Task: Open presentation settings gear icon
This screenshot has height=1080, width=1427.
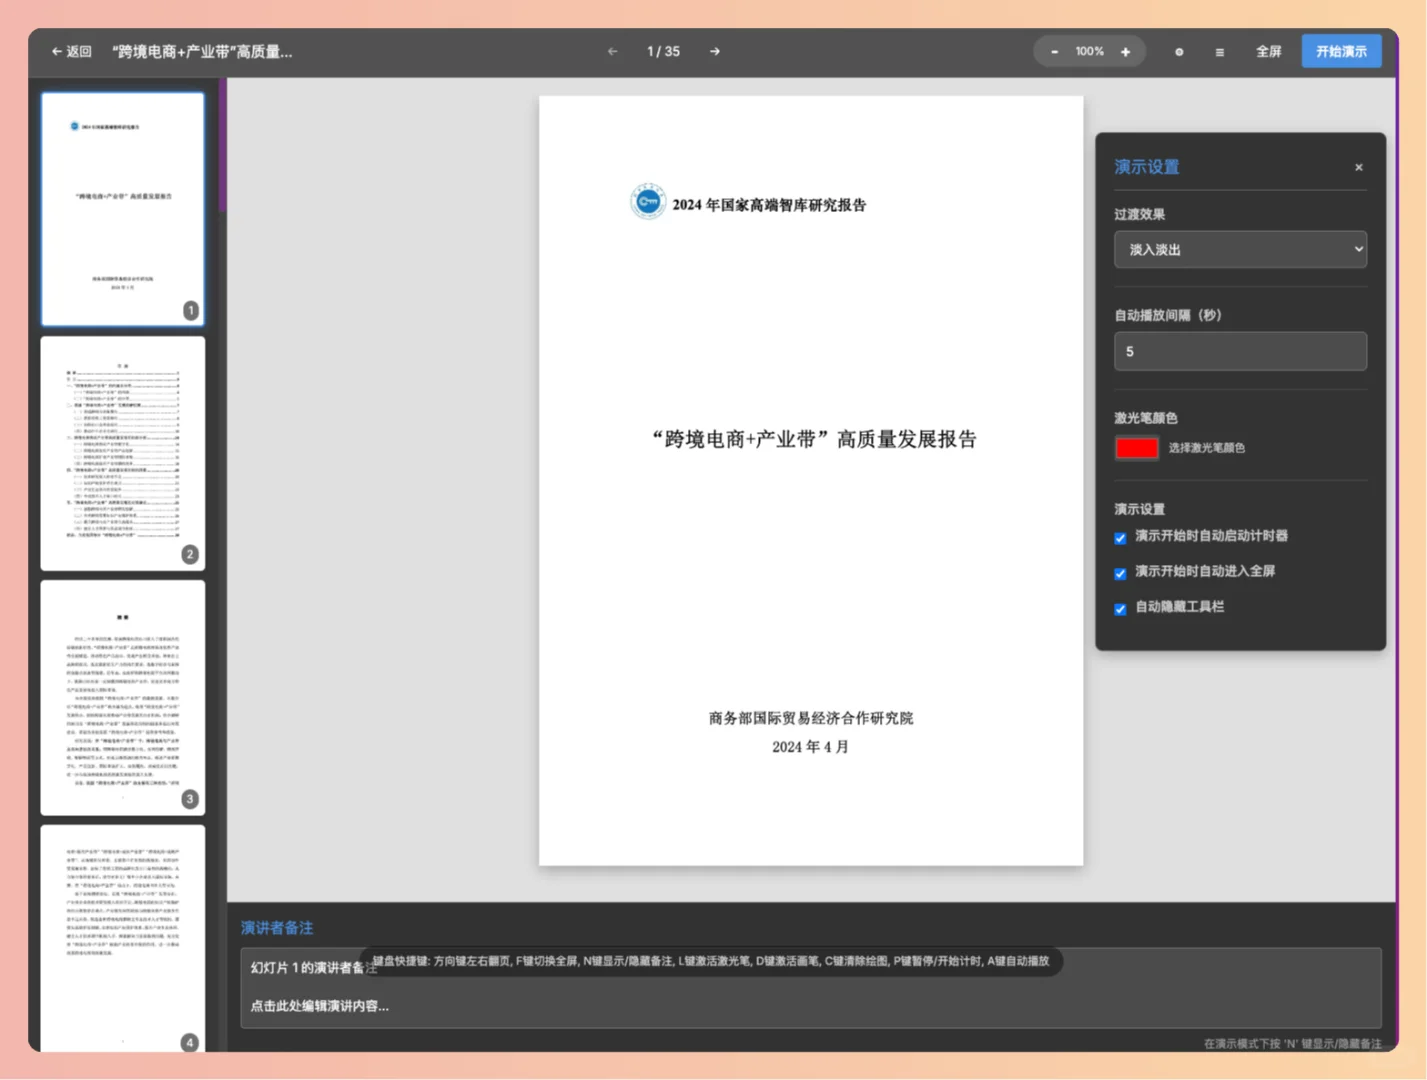Action: tap(1179, 52)
